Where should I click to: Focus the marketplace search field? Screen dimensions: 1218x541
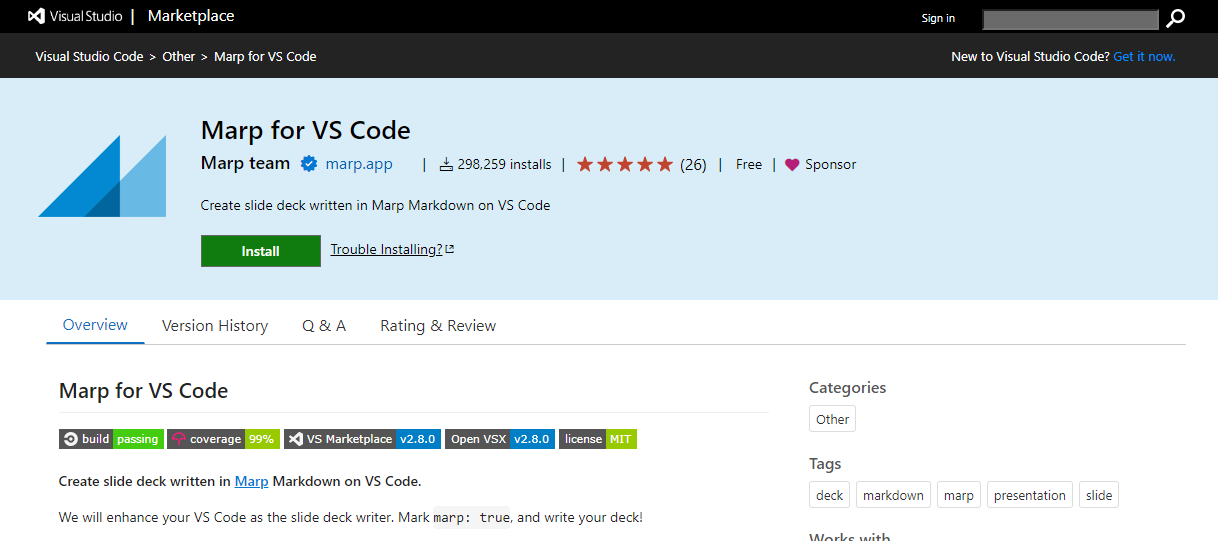tap(1070, 19)
